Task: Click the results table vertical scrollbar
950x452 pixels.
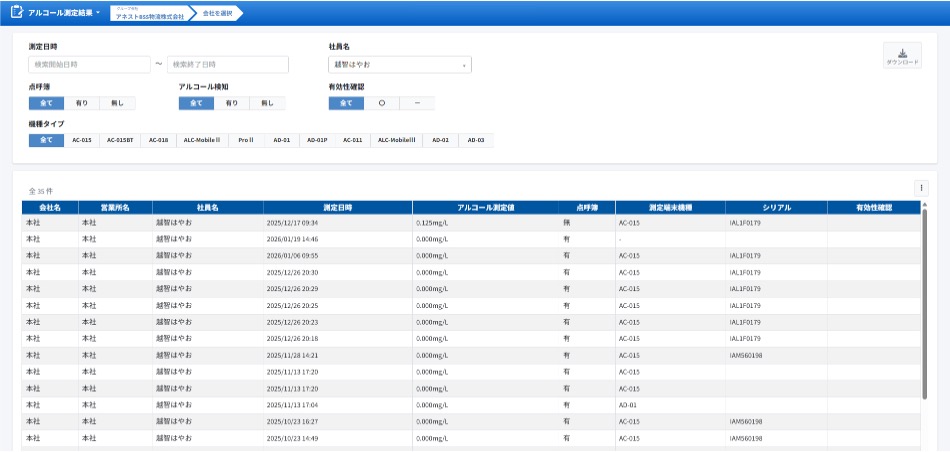Action: pyautogui.click(x=925, y=300)
